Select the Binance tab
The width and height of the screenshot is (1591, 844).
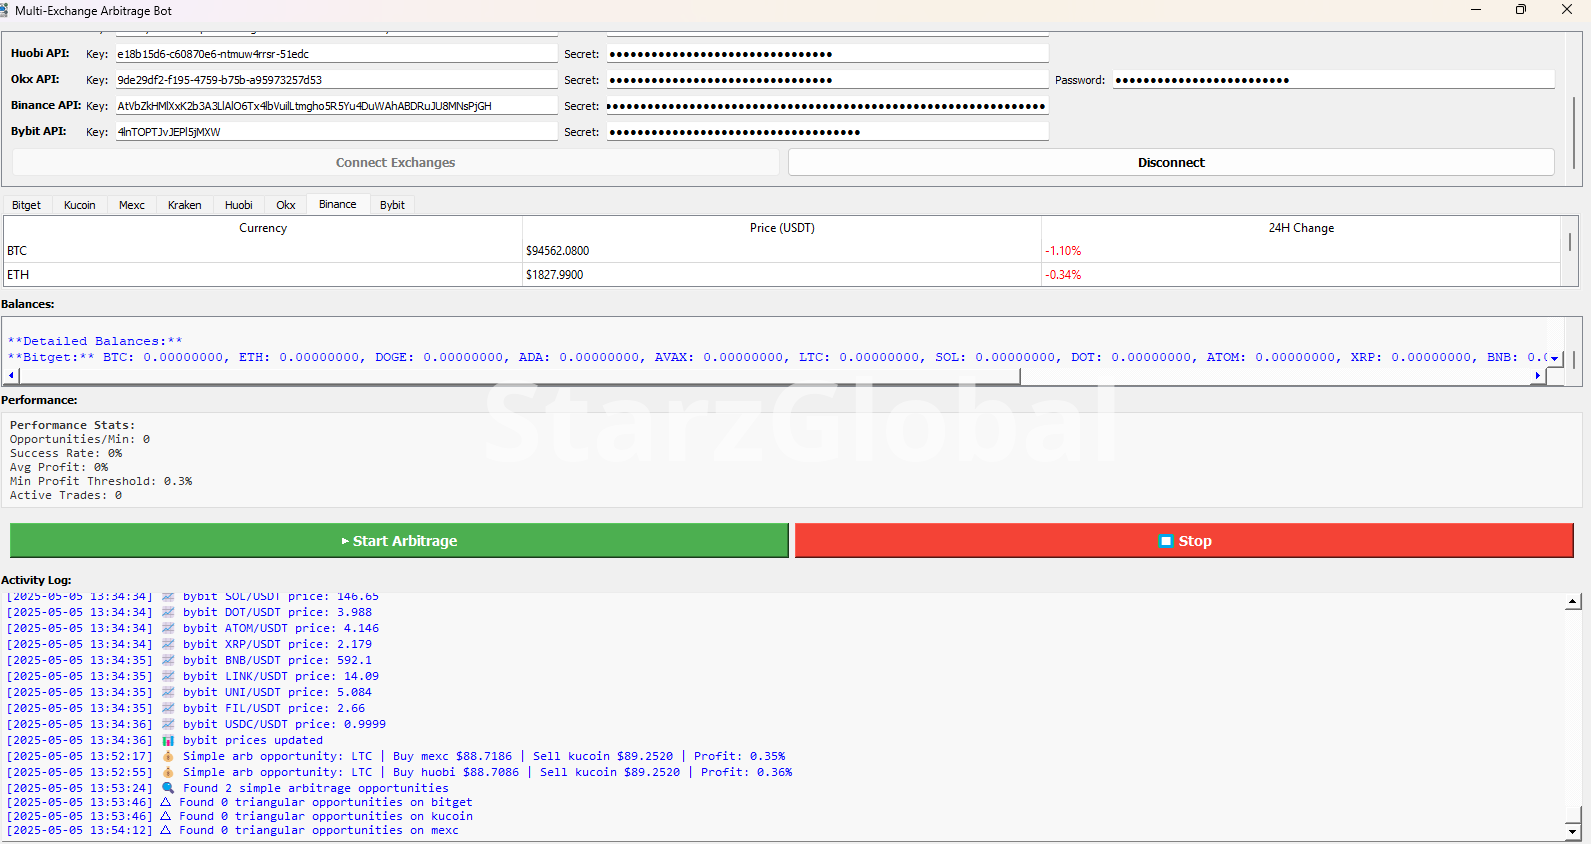coord(338,204)
